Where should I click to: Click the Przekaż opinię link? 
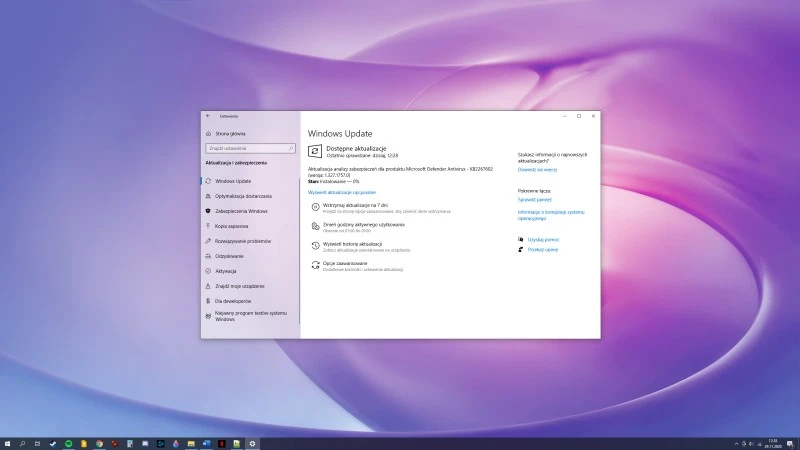point(543,250)
